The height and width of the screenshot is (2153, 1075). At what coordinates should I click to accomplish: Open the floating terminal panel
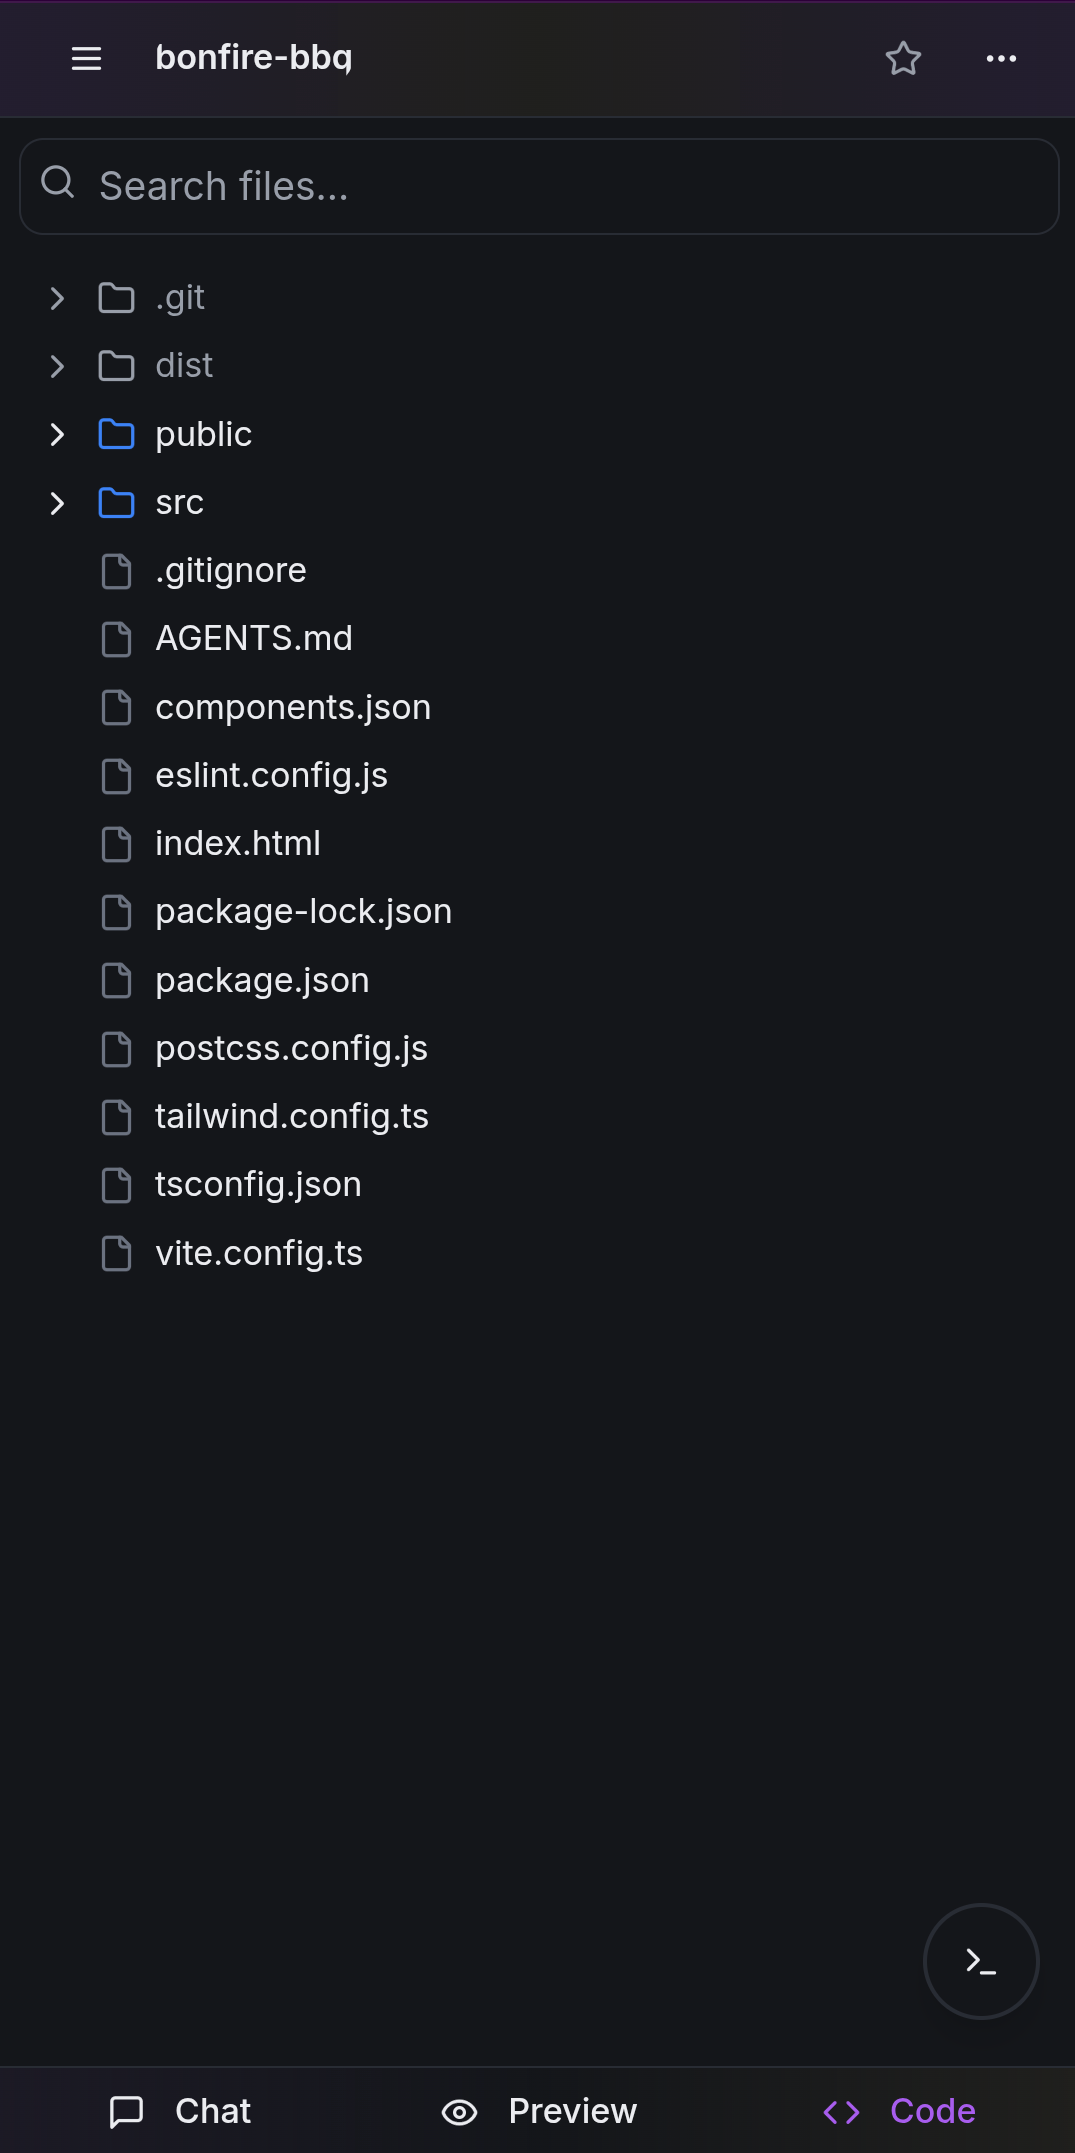click(x=980, y=1961)
